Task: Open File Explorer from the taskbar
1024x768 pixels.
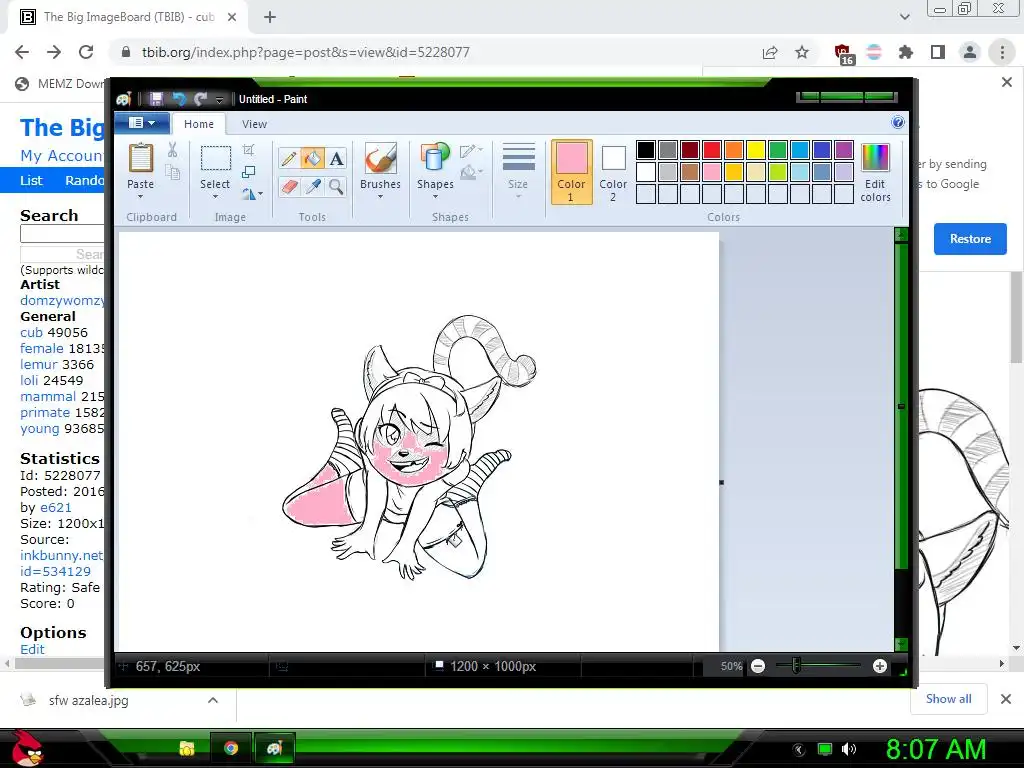Action: click(x=187, y=748)
